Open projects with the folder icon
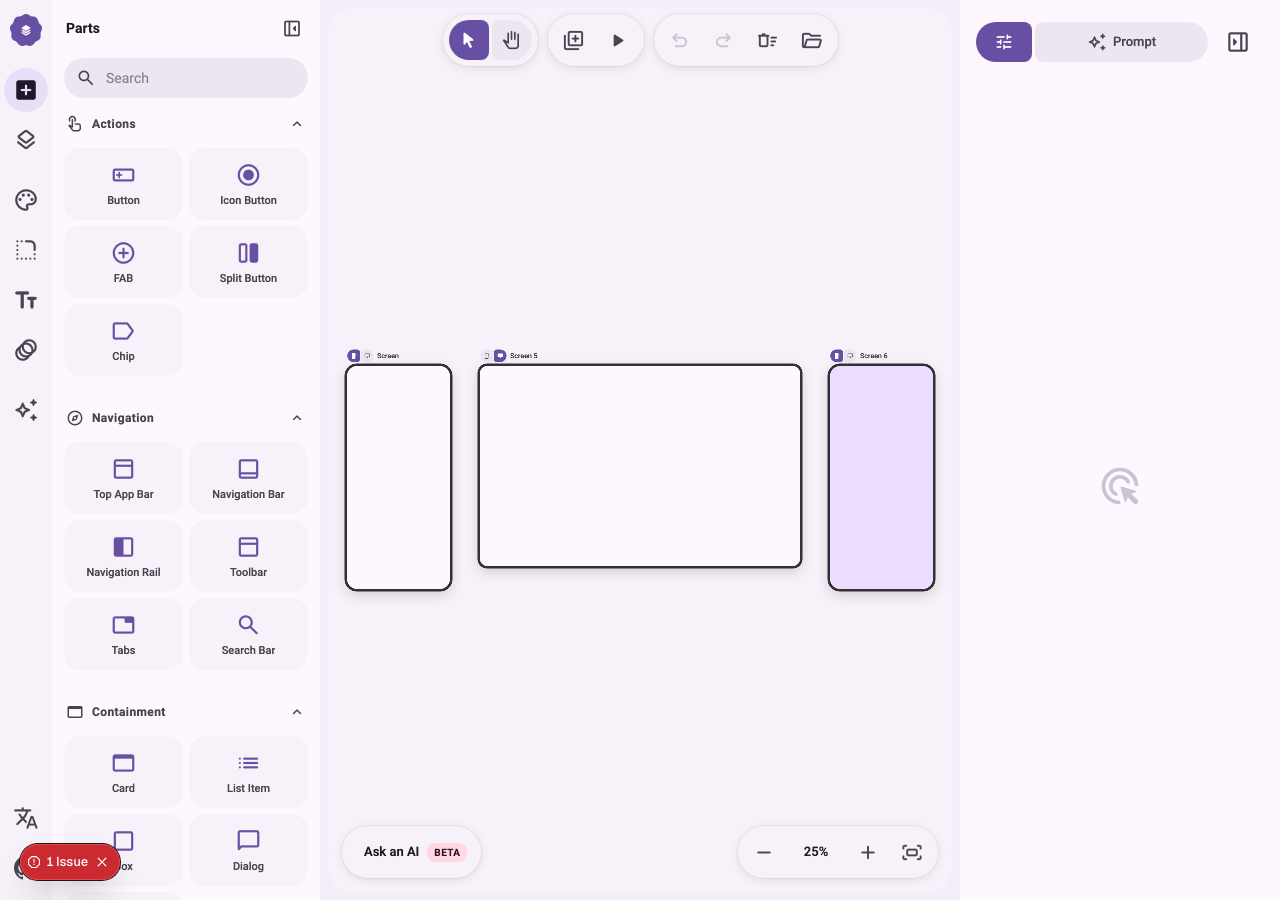1280x900 pixels. (x=811, y=40)
